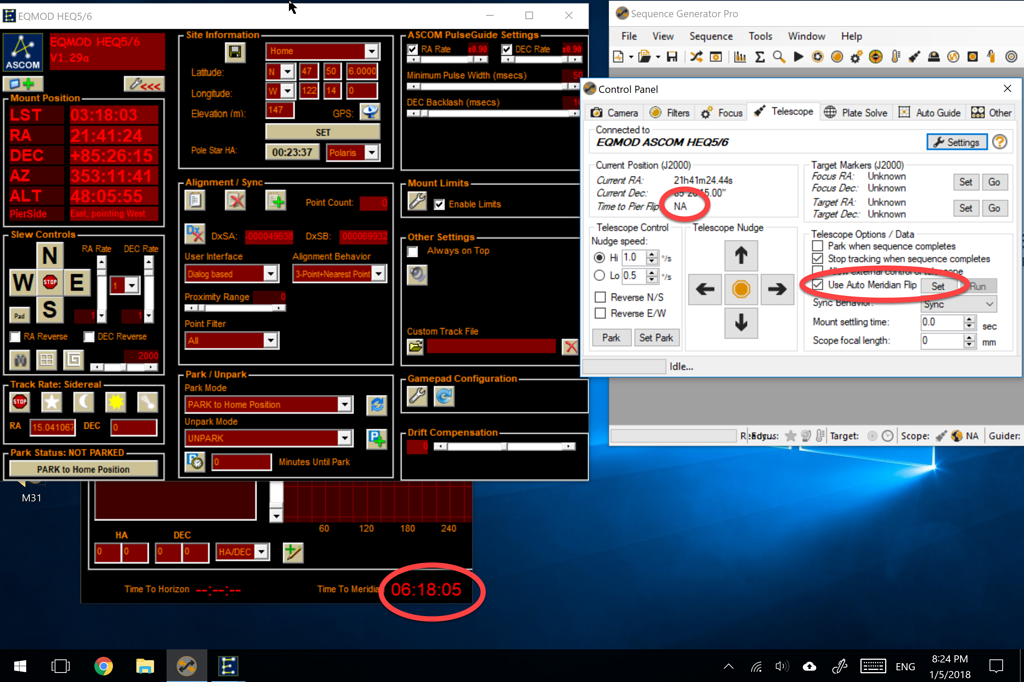Click the save icon in Site Information

click(x=235, y=52)
